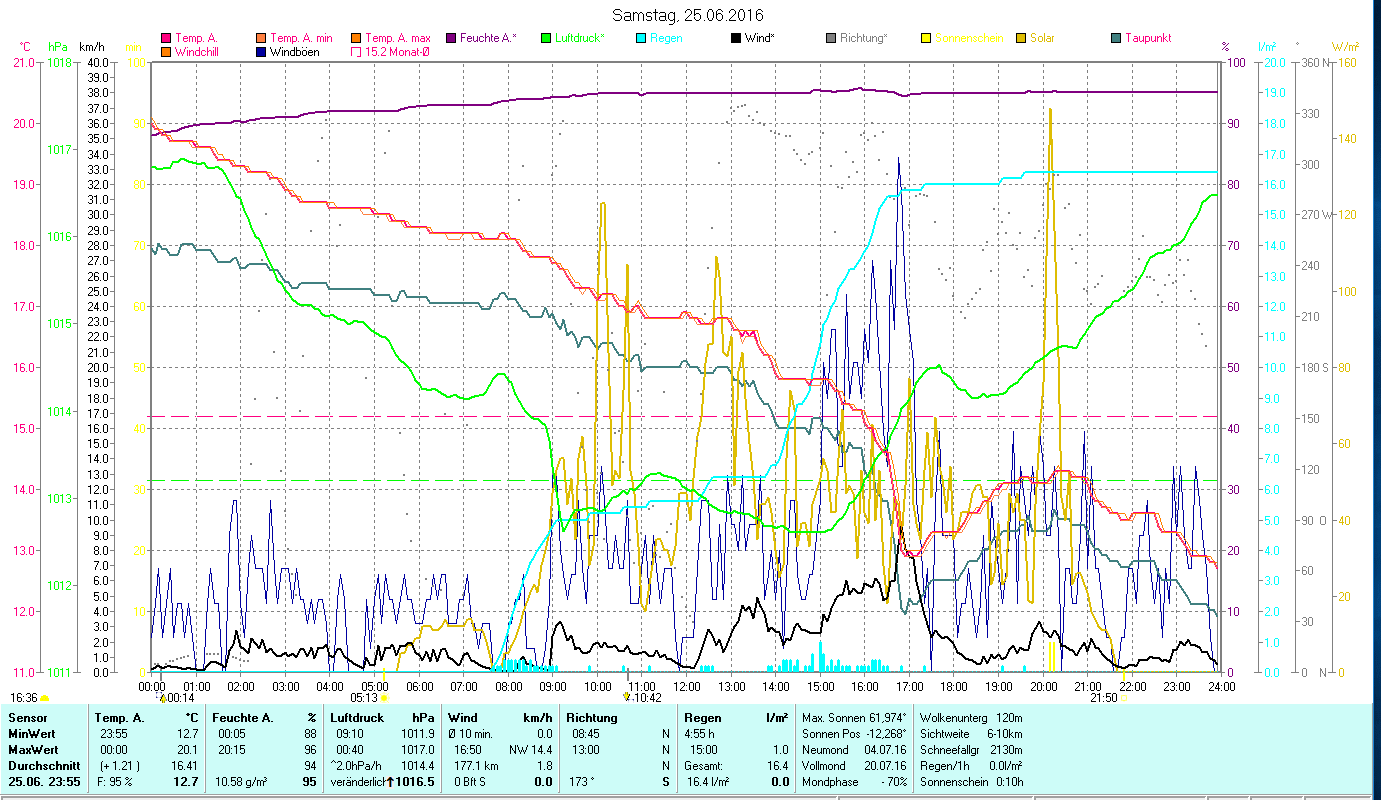
Task: Click the sunrise sun icon at 05:13
Action: tap(384, 698)
